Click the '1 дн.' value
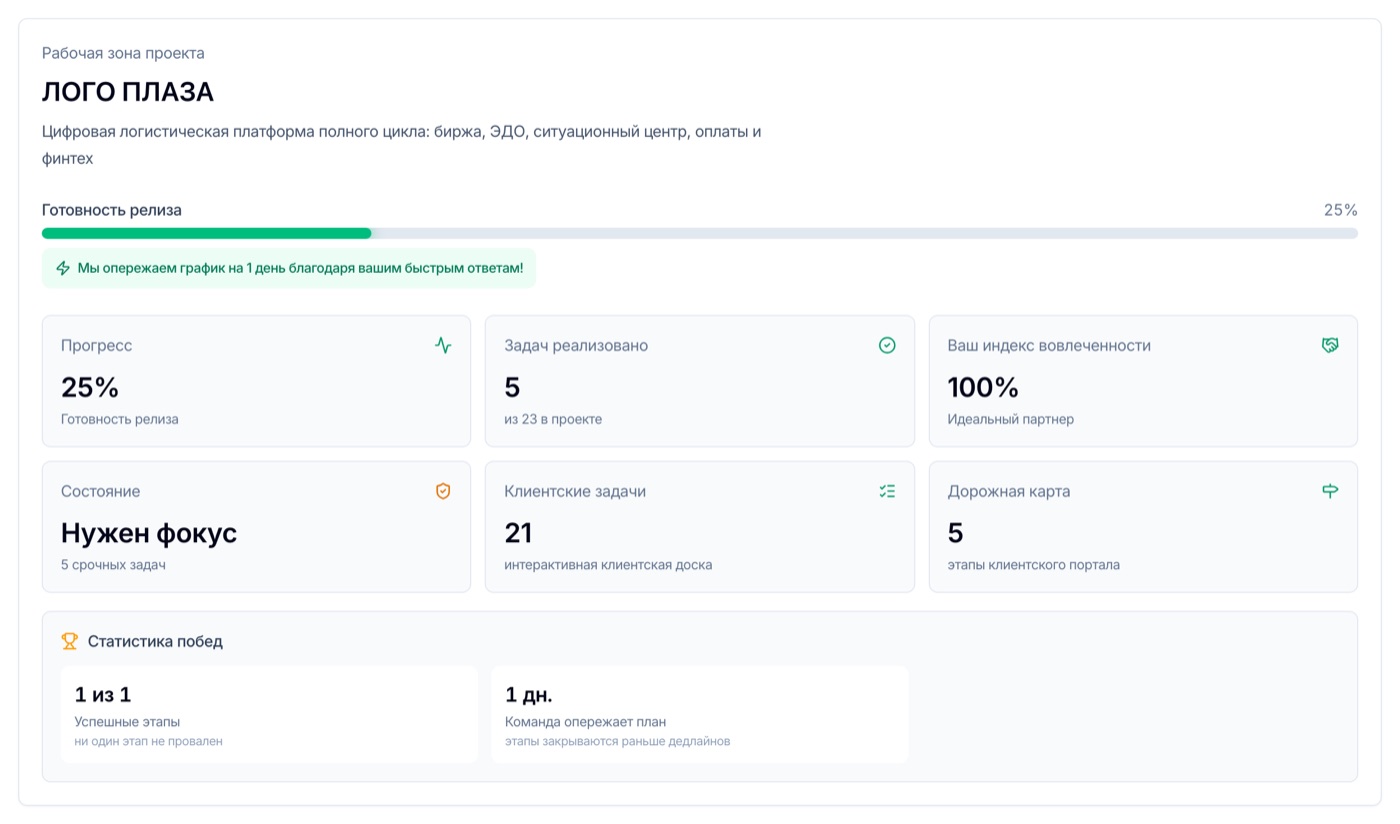This screenshot has height=824, width=1400. 529,694
